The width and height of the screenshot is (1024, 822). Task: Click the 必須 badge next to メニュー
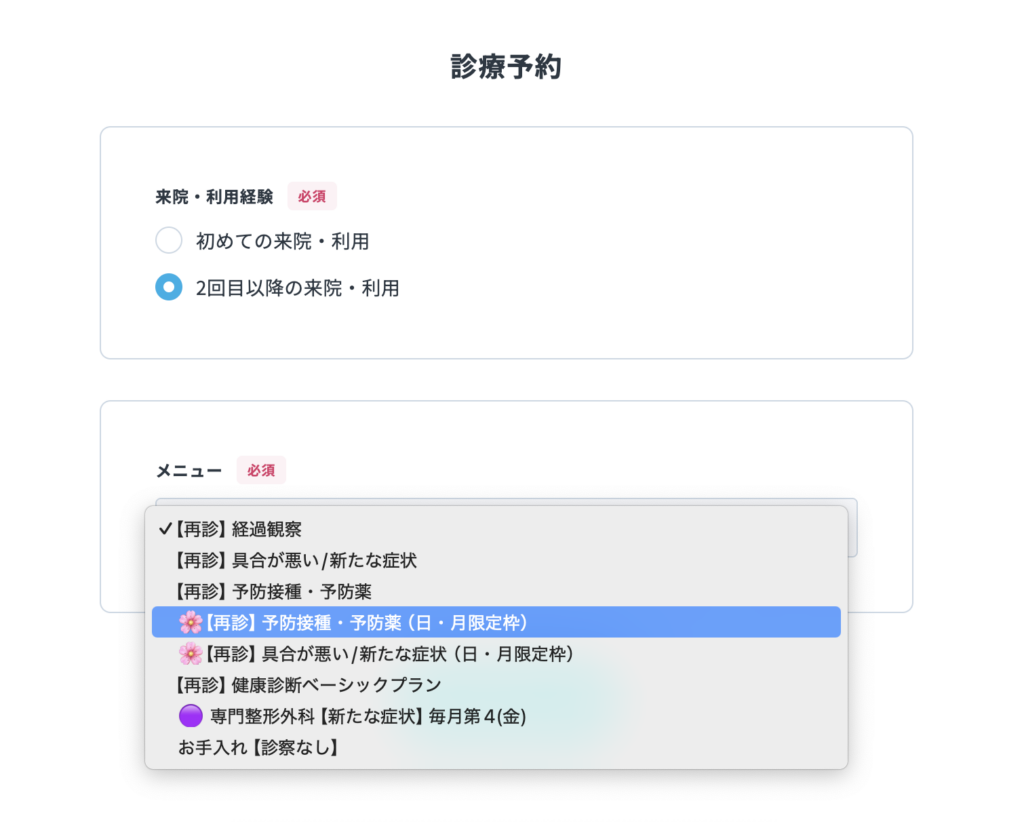click(261, 470)
